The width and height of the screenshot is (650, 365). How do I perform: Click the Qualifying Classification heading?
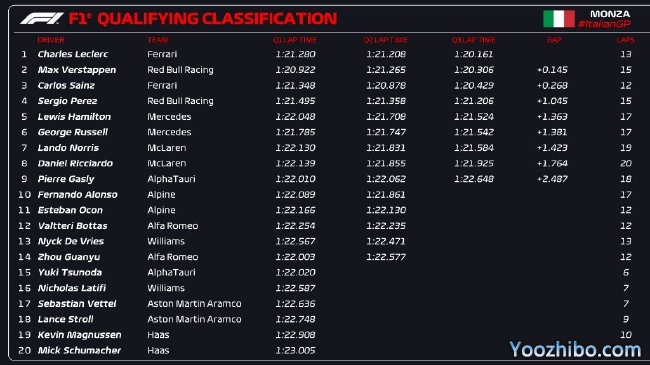point(203,19)
